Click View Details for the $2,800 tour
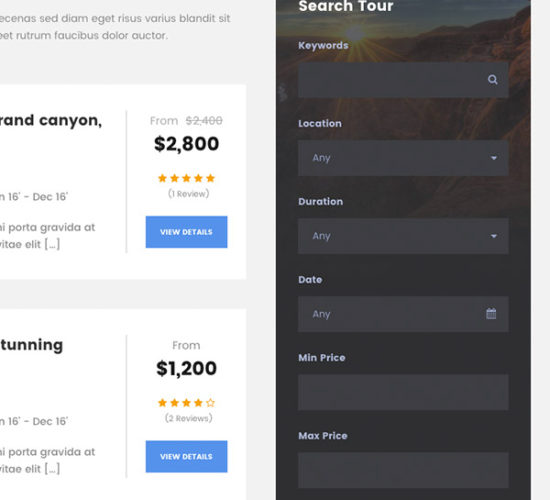550x500 pixels. tap(186, 232)
